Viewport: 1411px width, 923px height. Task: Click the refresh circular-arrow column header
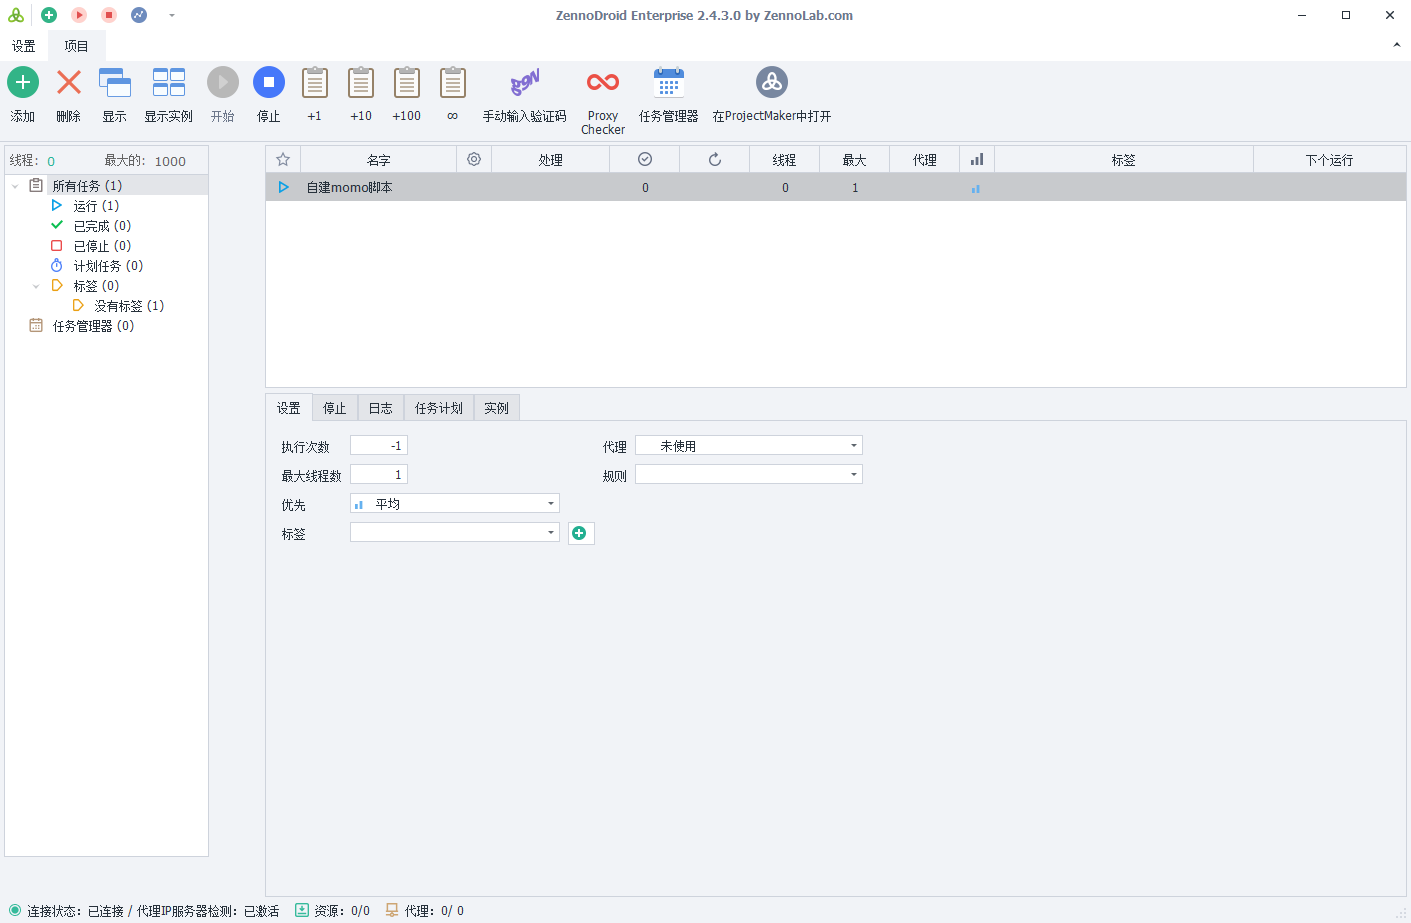pyautogui.click(x=715, y=160)
